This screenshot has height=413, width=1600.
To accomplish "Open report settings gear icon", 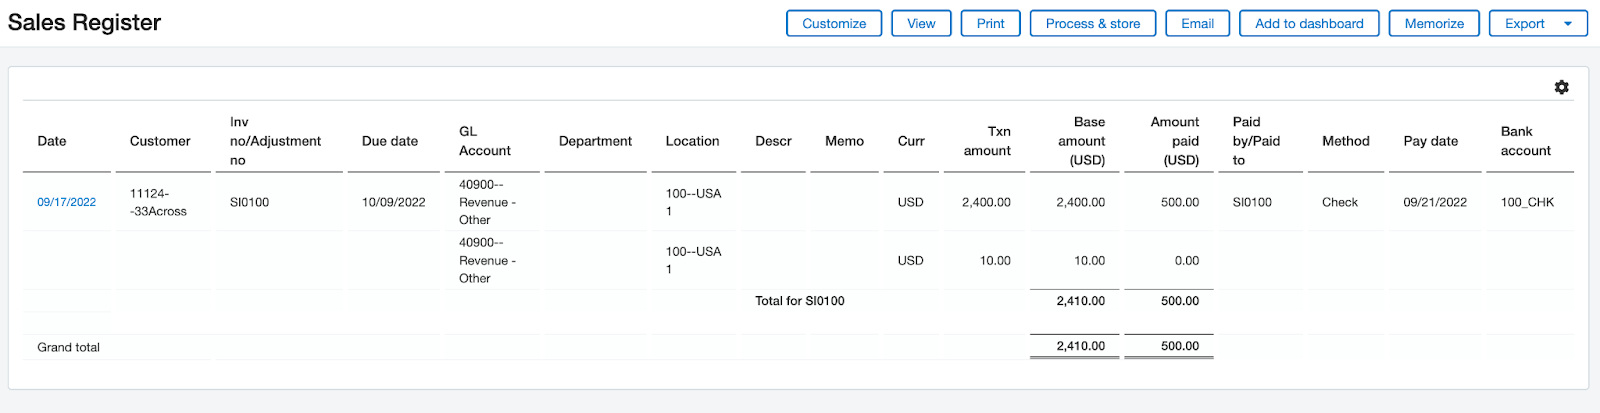I will click(x=1561, y=88).
